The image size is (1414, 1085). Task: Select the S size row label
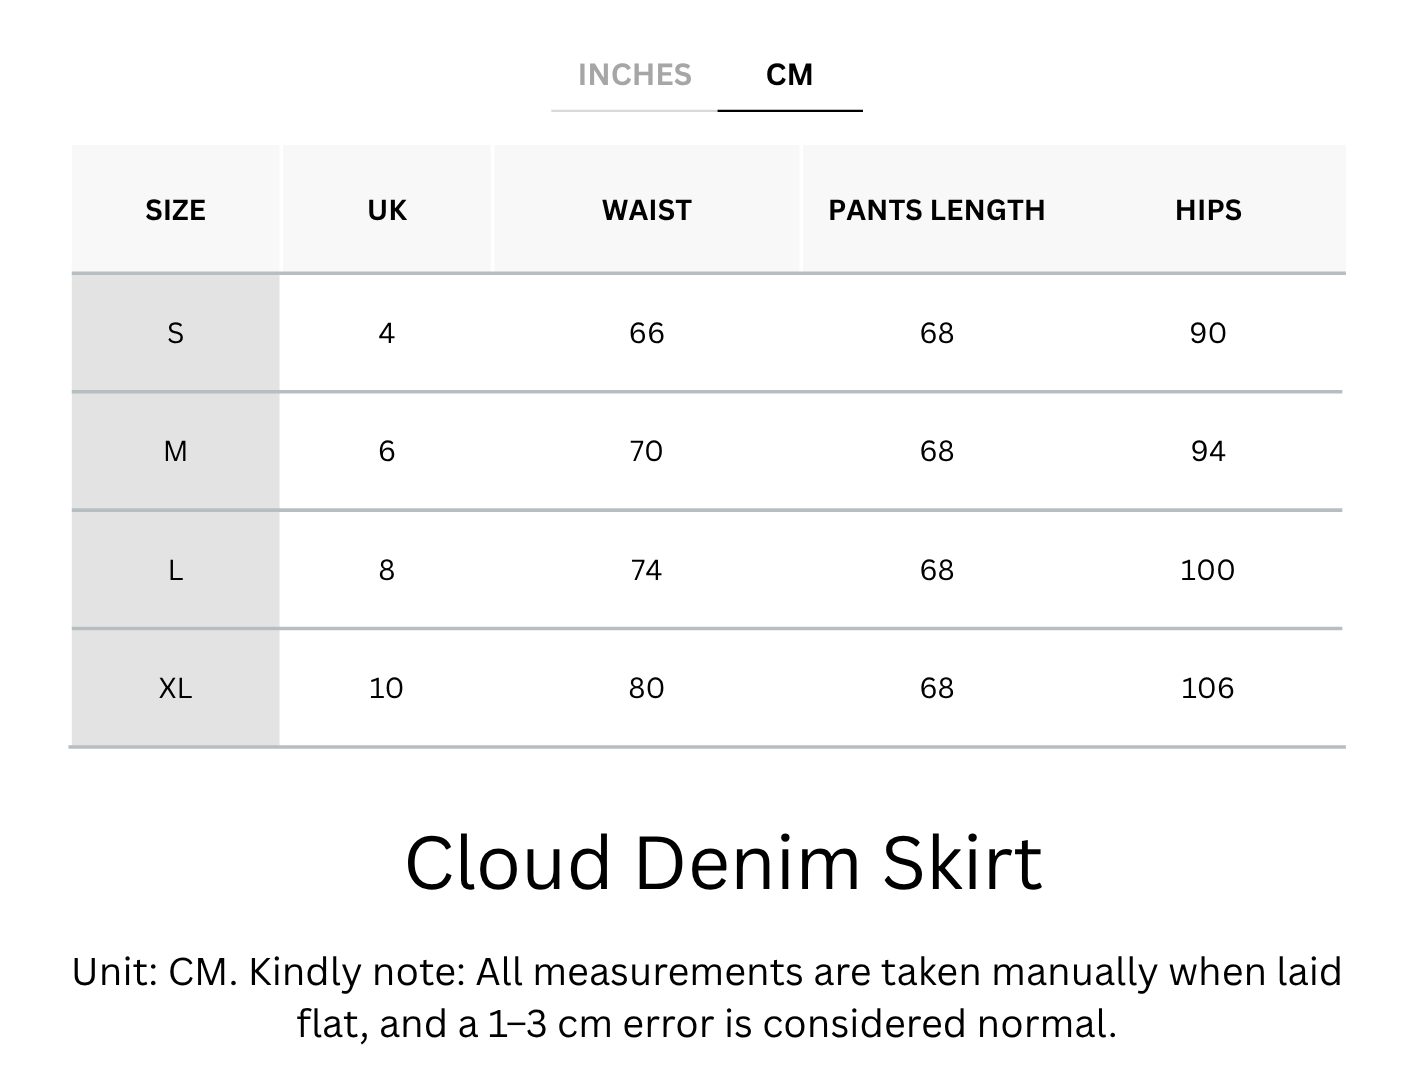click(175, 333)
